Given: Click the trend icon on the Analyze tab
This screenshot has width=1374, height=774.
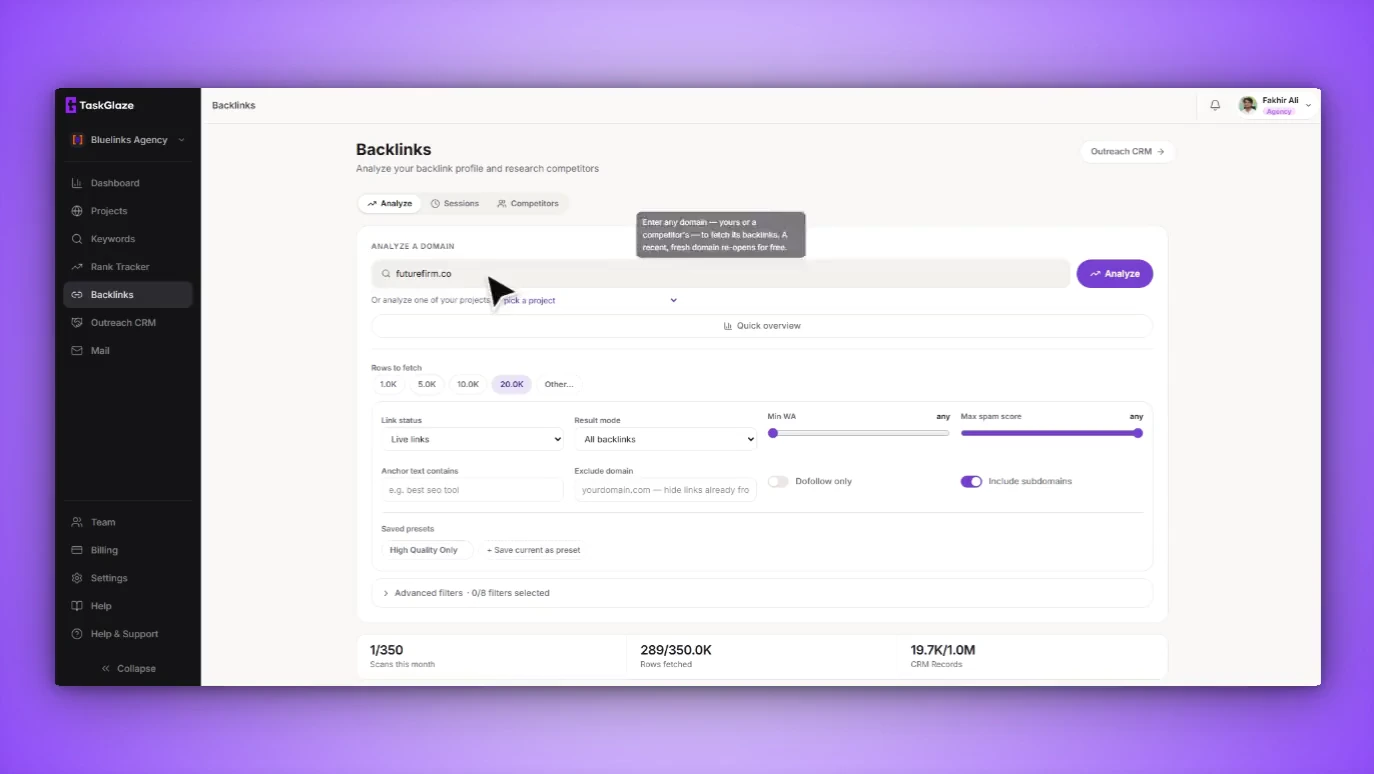Looking at the screenshot, I should click(372, 204).
